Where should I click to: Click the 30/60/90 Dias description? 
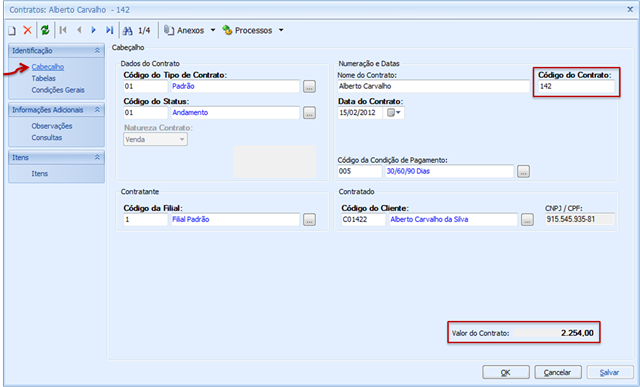408,171
